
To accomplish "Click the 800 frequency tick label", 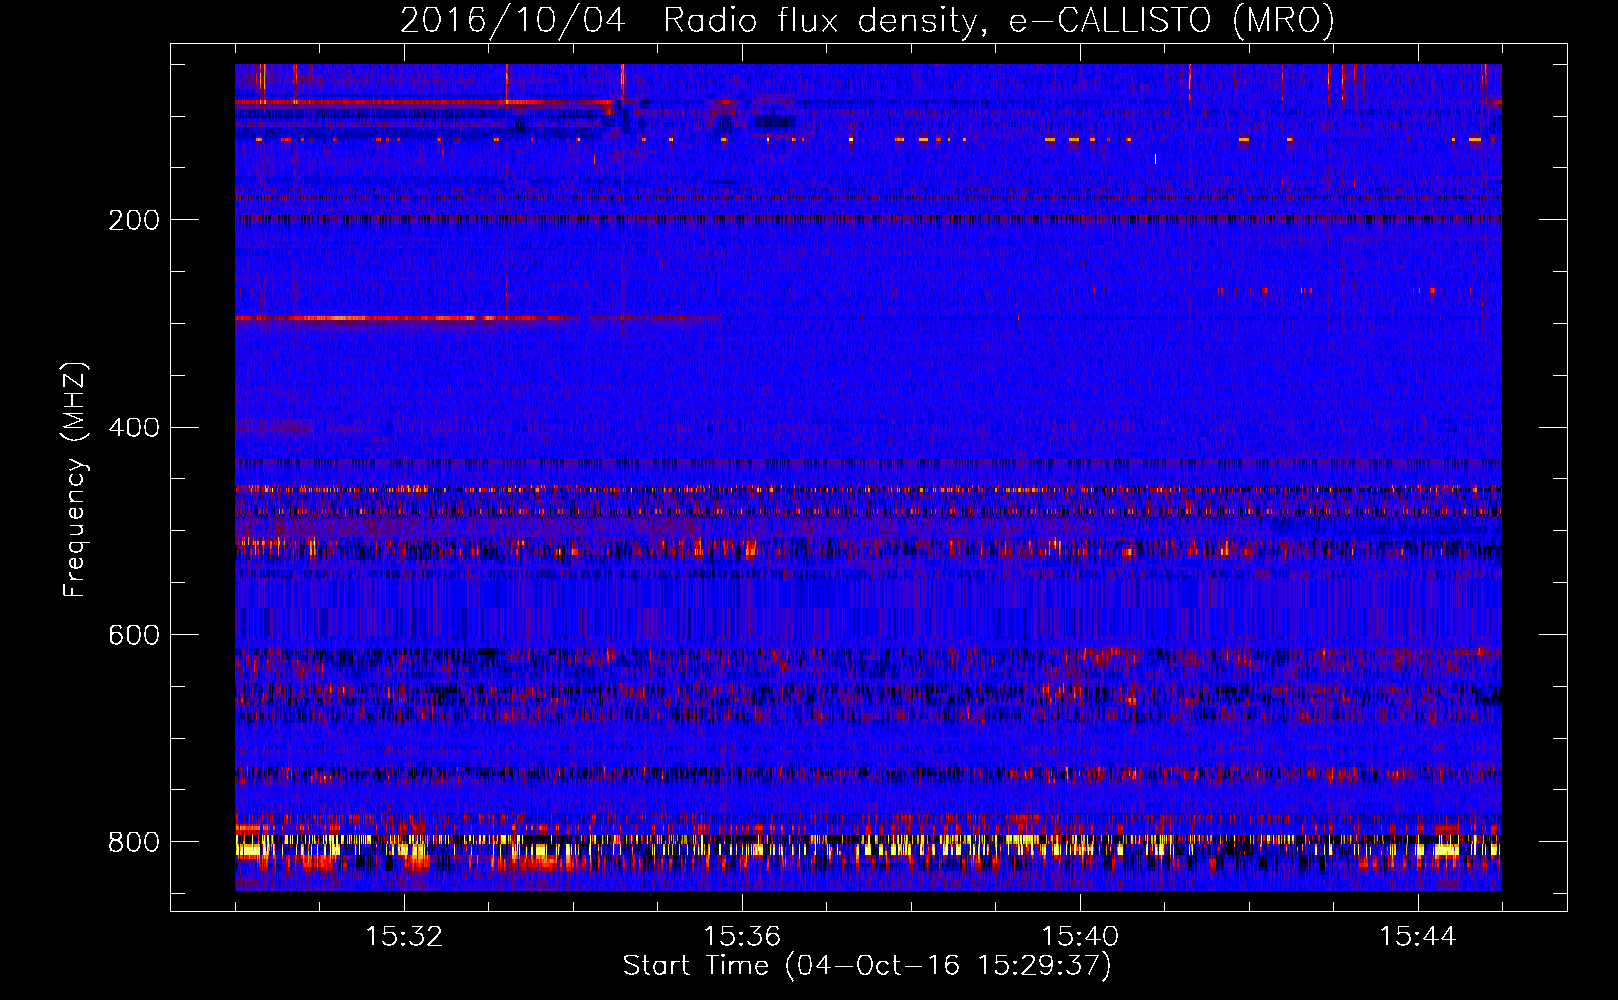I will pyautogui.click(x=134, y=843).
